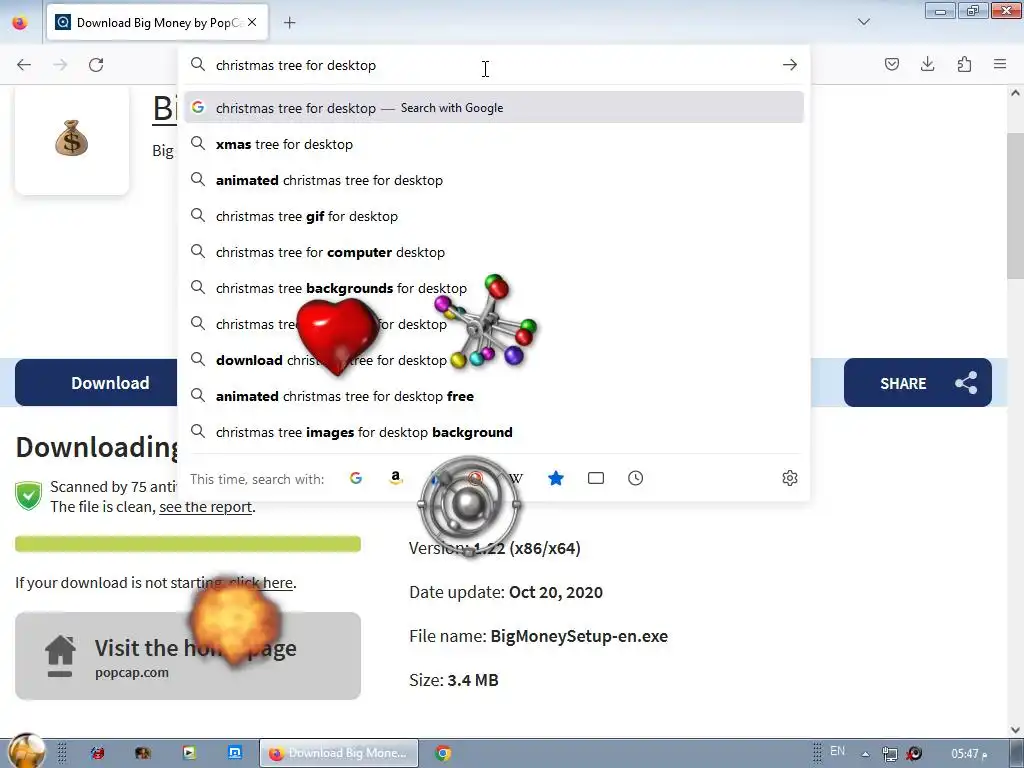Close the Download Big Money tab
The height and width of the screenshot is (768, 1024).
click(x=252, y=22)
